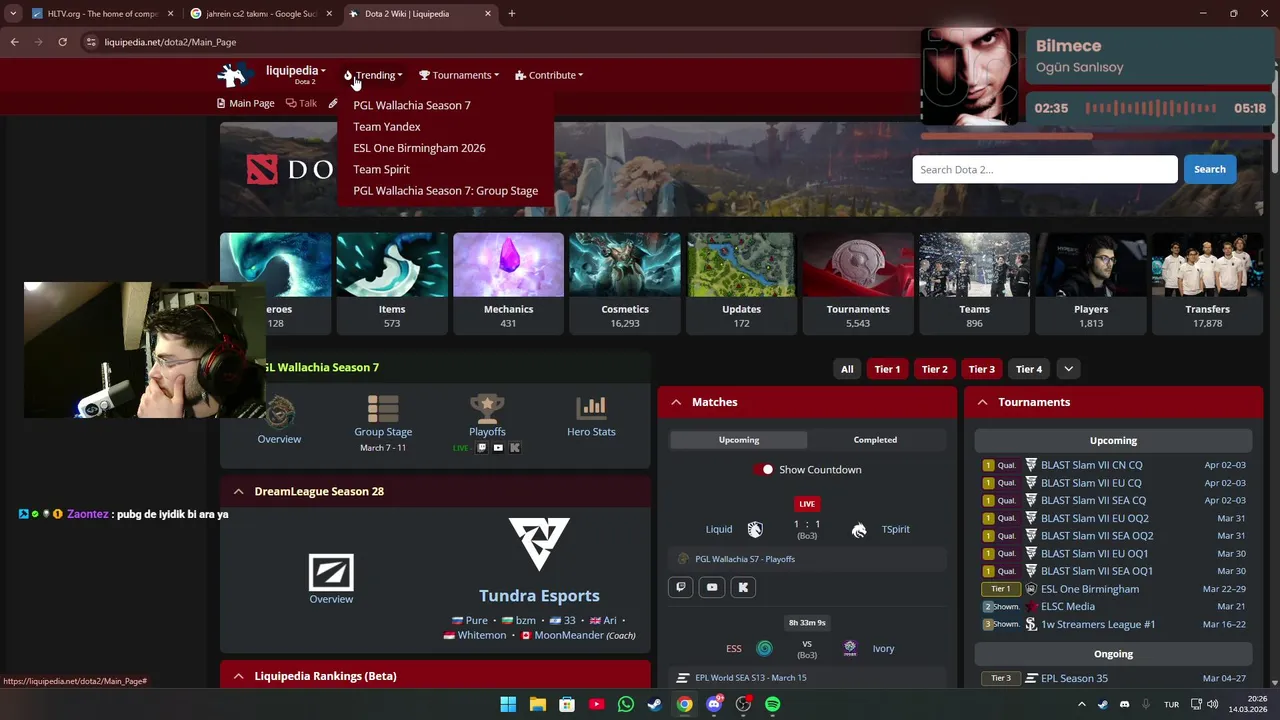Viewport: 1280px width, 720px height.
Task: Open Discord from the taskbar
Action: 714,704
